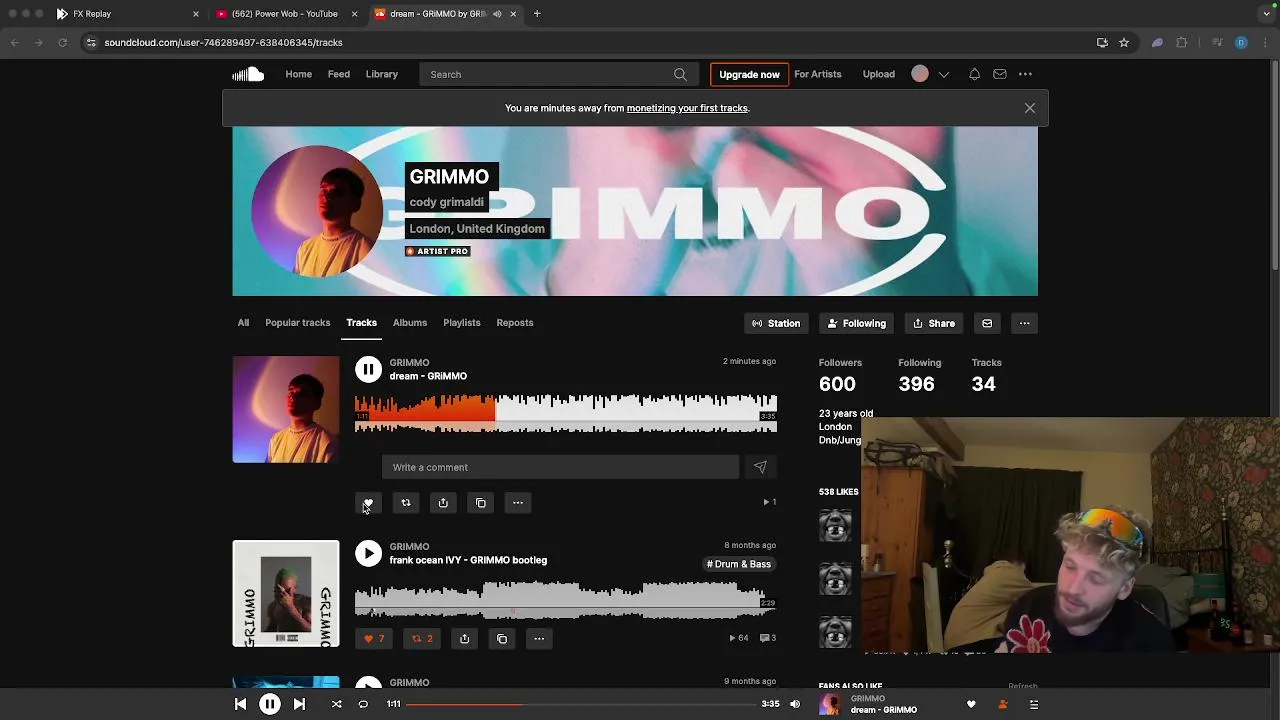Viewport: 1280px width, 720px height.
Task: Toggle shuffle in player bar
Action: pos(336,704)
